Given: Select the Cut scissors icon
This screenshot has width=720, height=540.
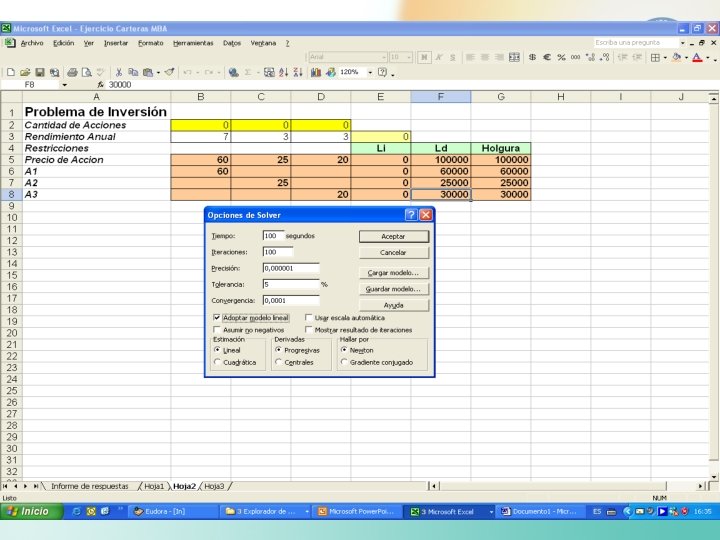Looking at the screenshot, I should tap(118, 72).
